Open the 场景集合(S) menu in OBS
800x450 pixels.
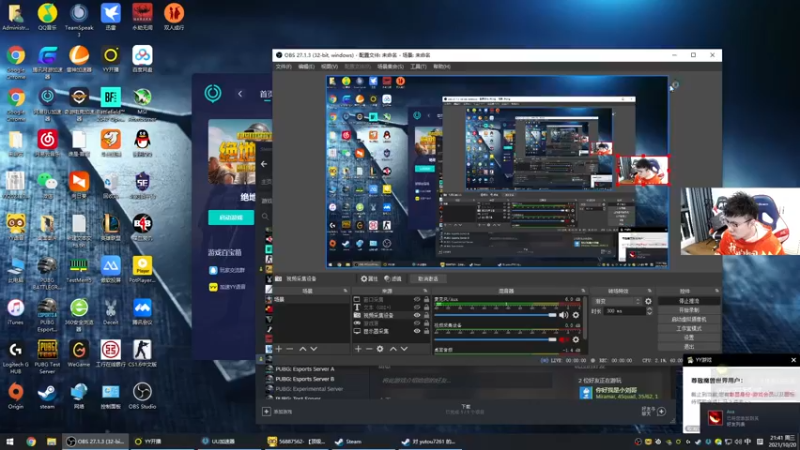click(x=390, y=67)
